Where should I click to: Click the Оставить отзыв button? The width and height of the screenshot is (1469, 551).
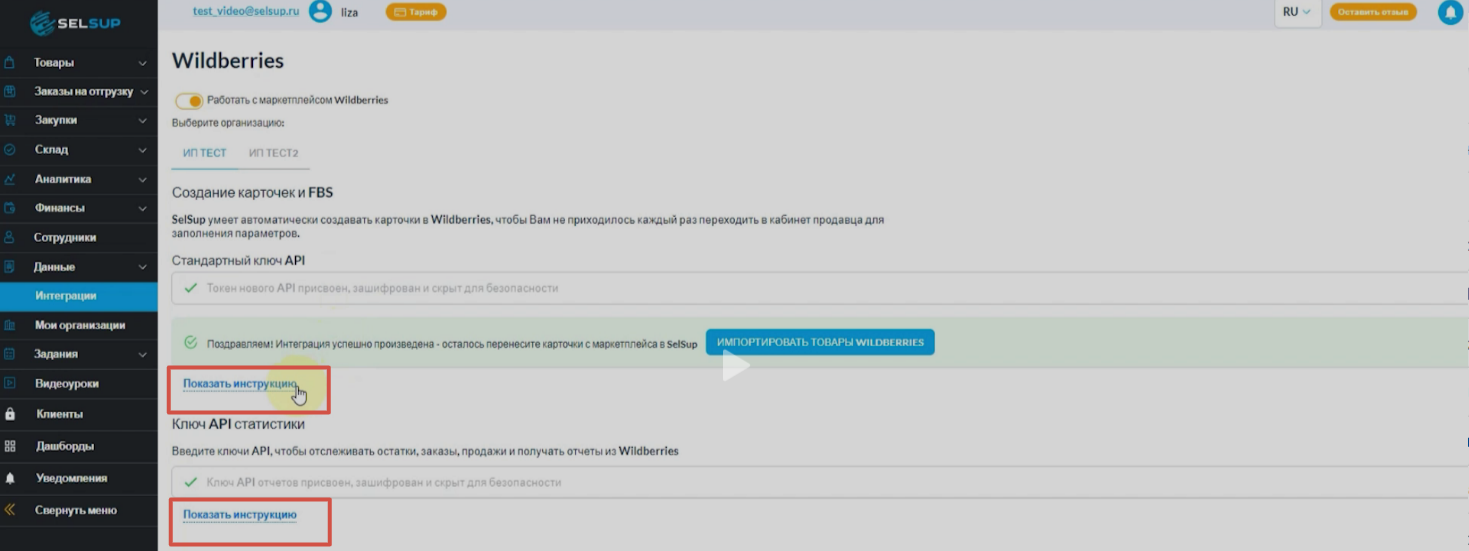[1373, 12]
